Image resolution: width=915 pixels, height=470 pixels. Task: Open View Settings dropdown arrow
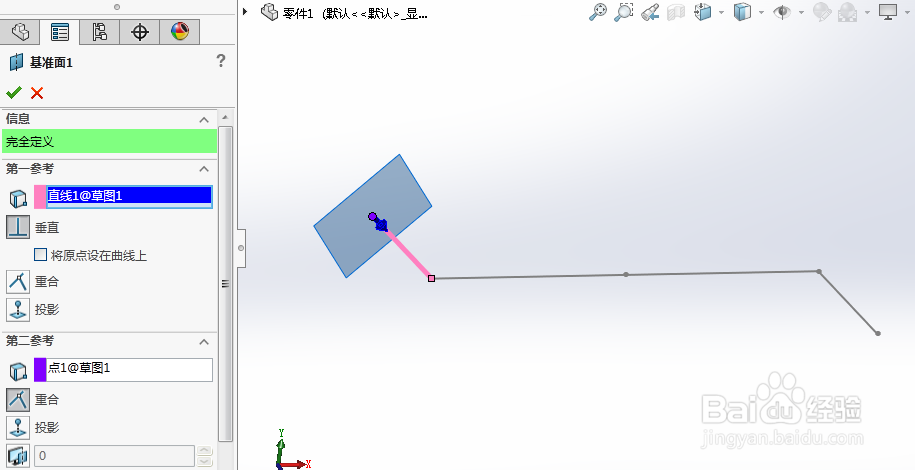click(x=907, y=12)
